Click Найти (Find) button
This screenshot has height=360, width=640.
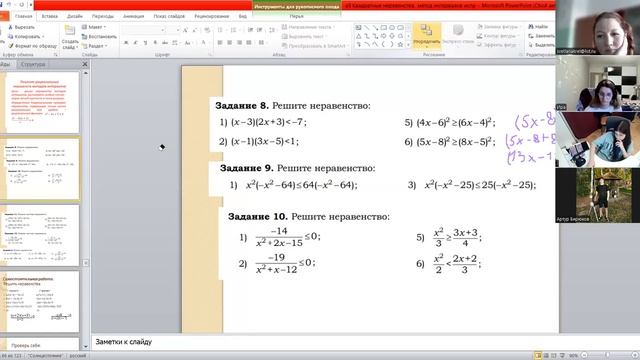538,27
